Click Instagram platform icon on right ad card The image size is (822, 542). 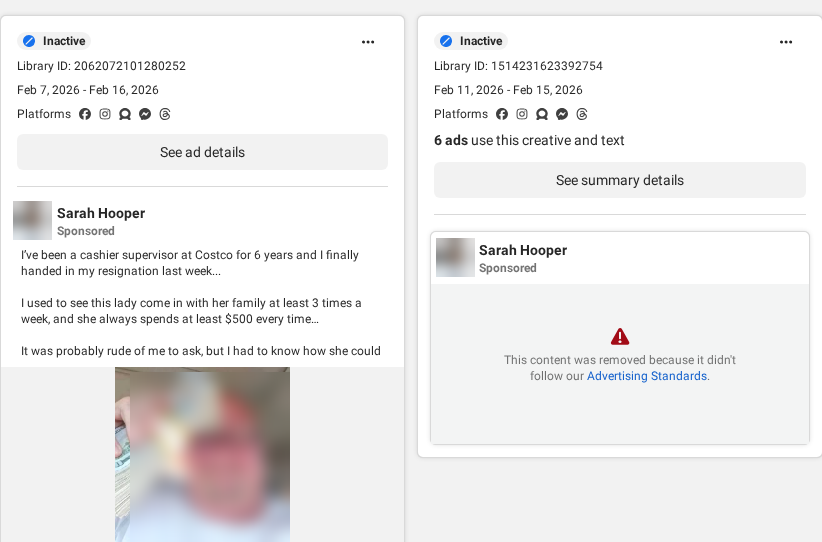pos(522,114)
